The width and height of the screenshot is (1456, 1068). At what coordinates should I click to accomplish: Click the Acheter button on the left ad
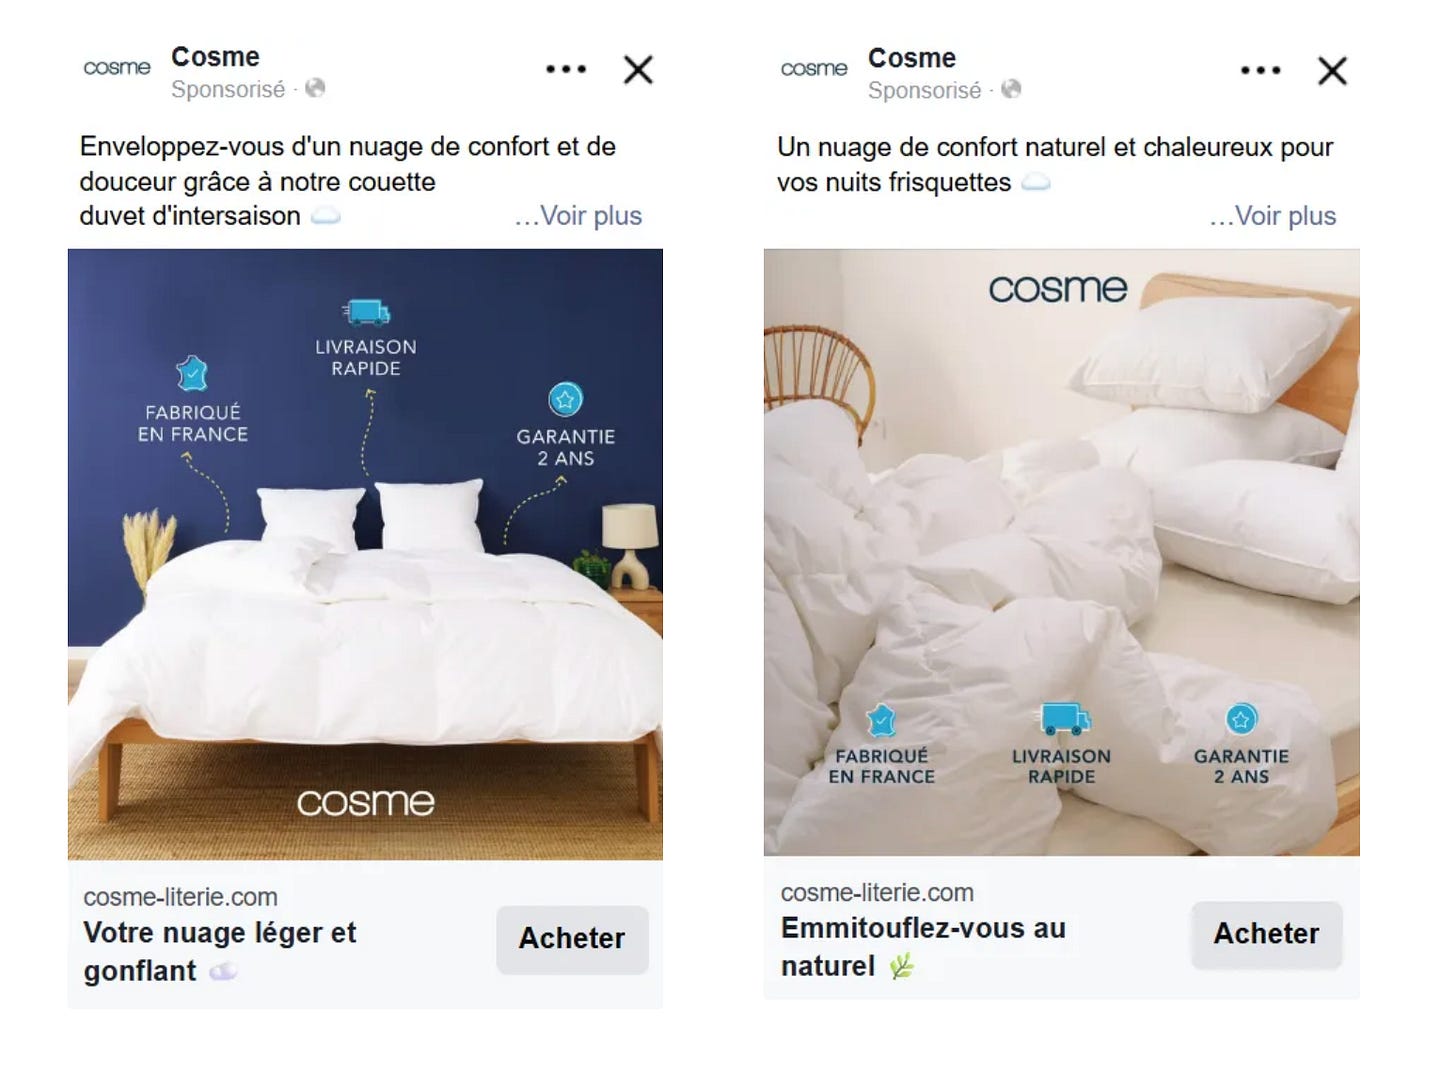coord(572,939)
